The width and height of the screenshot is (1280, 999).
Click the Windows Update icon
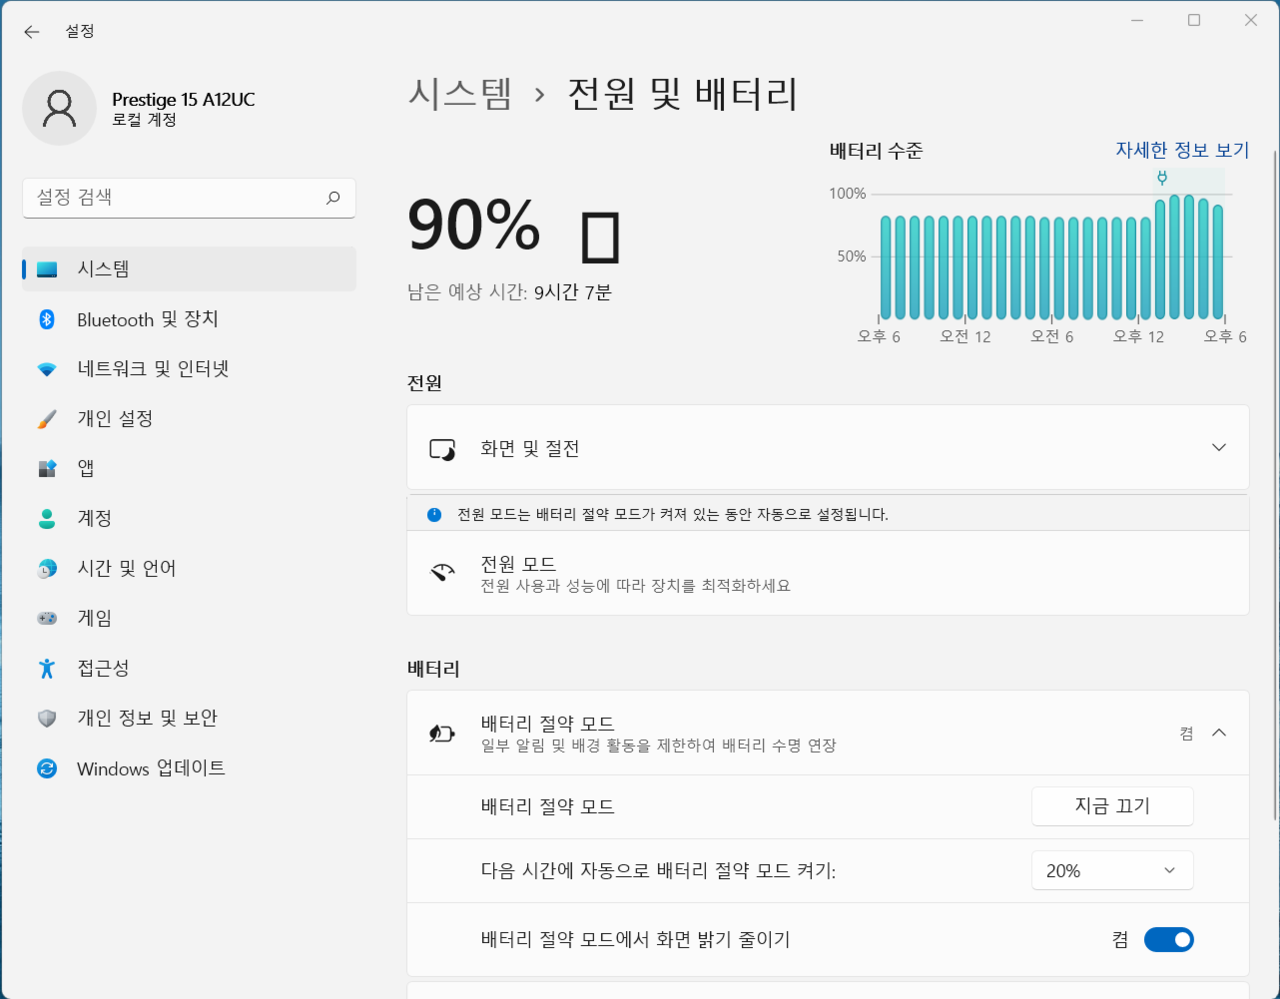[47, 768]
